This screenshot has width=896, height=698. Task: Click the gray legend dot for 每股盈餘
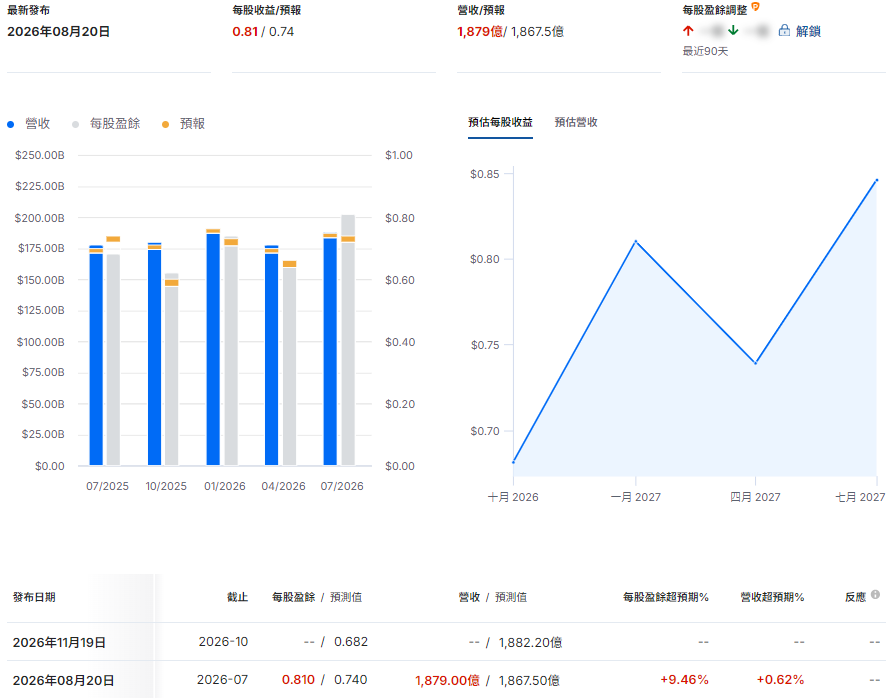pyautogui.click(x=75, y=125)
